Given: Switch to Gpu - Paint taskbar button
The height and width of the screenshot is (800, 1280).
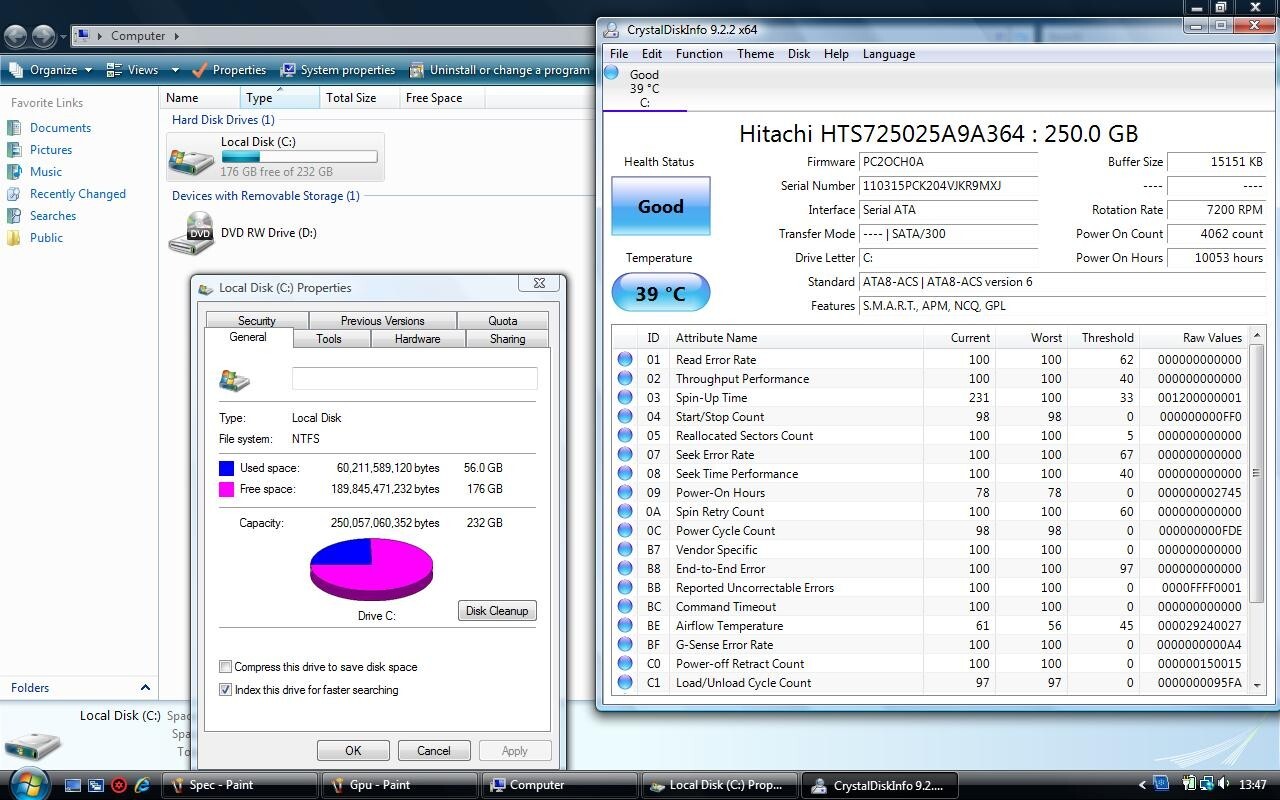Looking at the screenshot, I should (400, 785).
